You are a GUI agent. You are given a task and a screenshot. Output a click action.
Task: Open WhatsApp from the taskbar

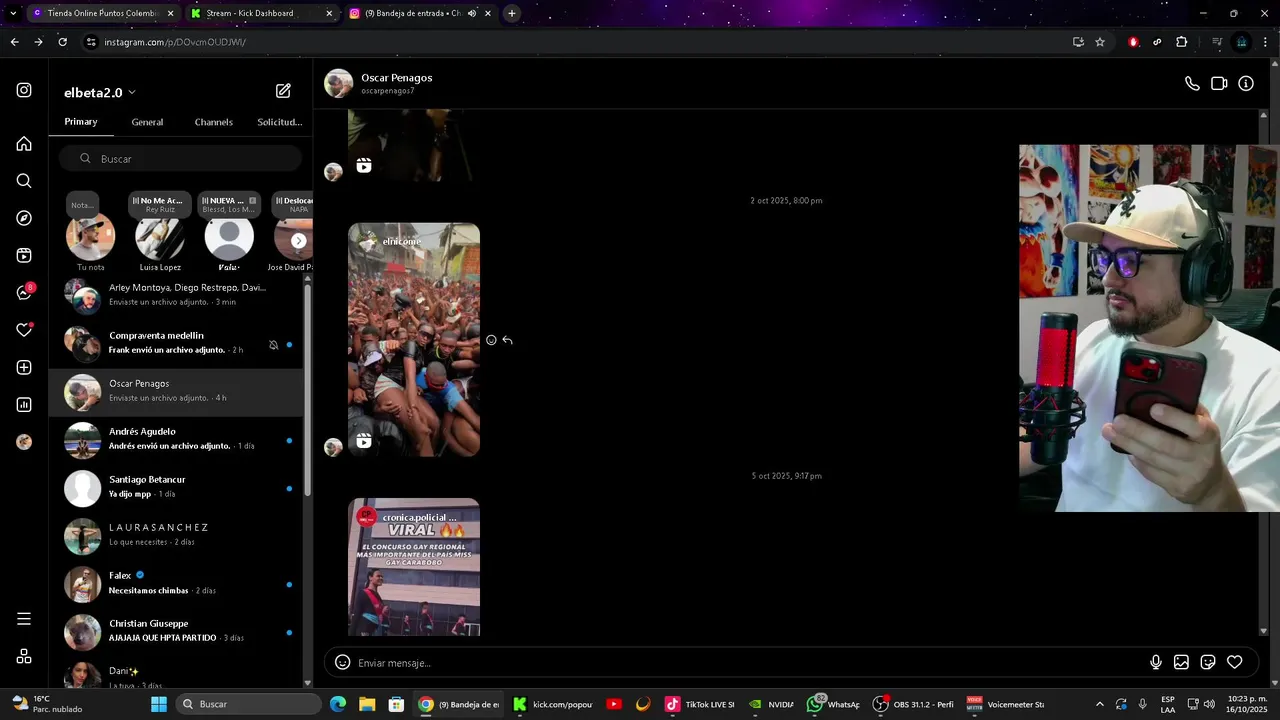click(834, 704)
